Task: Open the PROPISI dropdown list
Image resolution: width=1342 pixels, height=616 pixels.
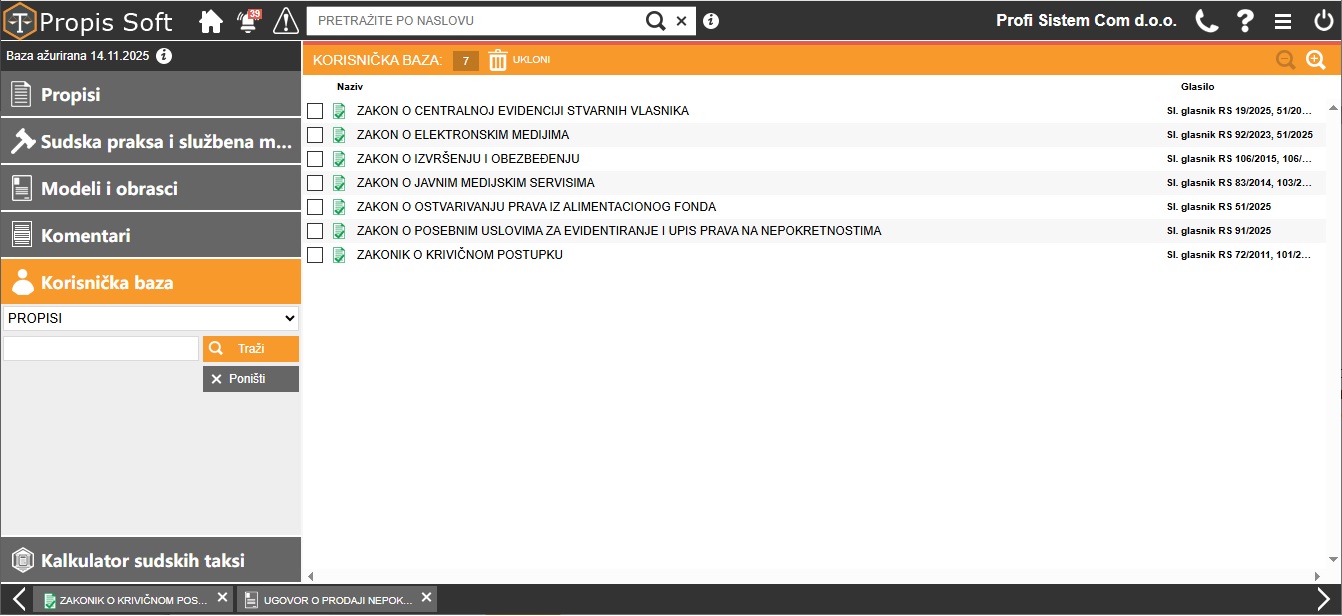Action: point(151,318)
